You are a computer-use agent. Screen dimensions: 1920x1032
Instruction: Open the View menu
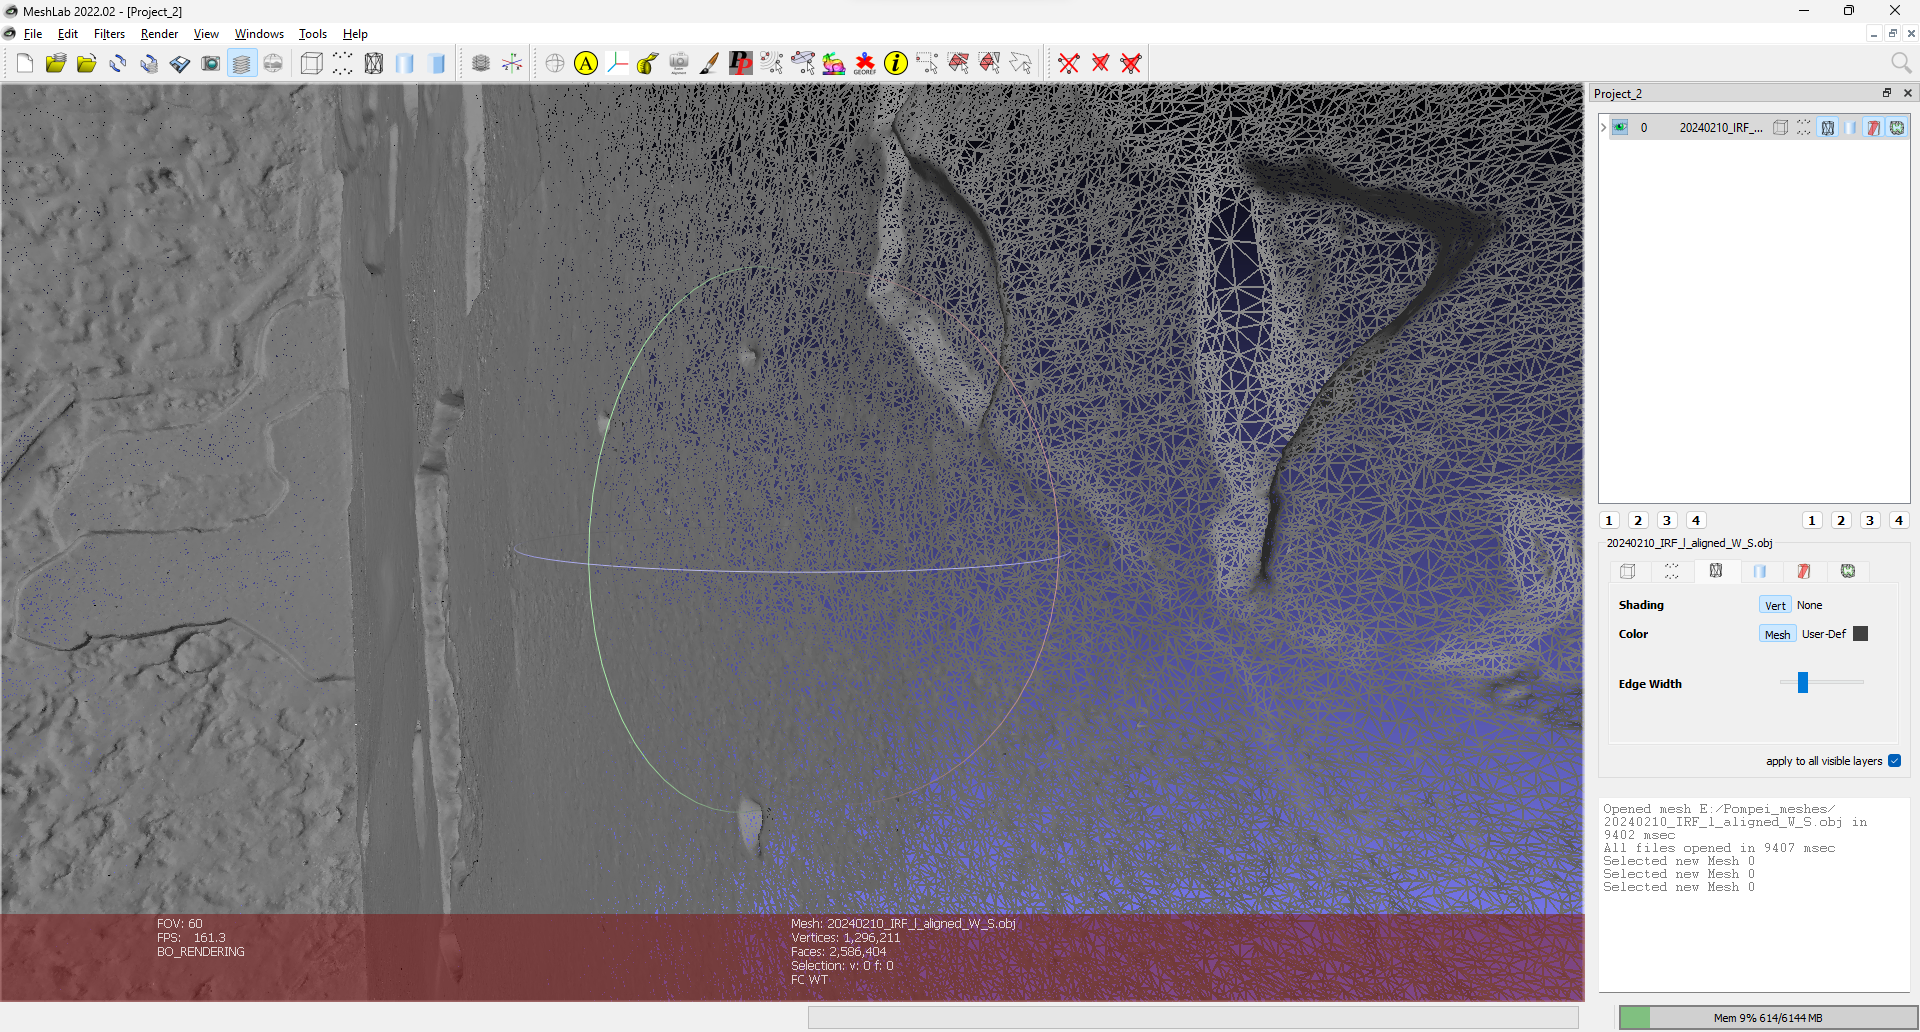tap(206, 34)
